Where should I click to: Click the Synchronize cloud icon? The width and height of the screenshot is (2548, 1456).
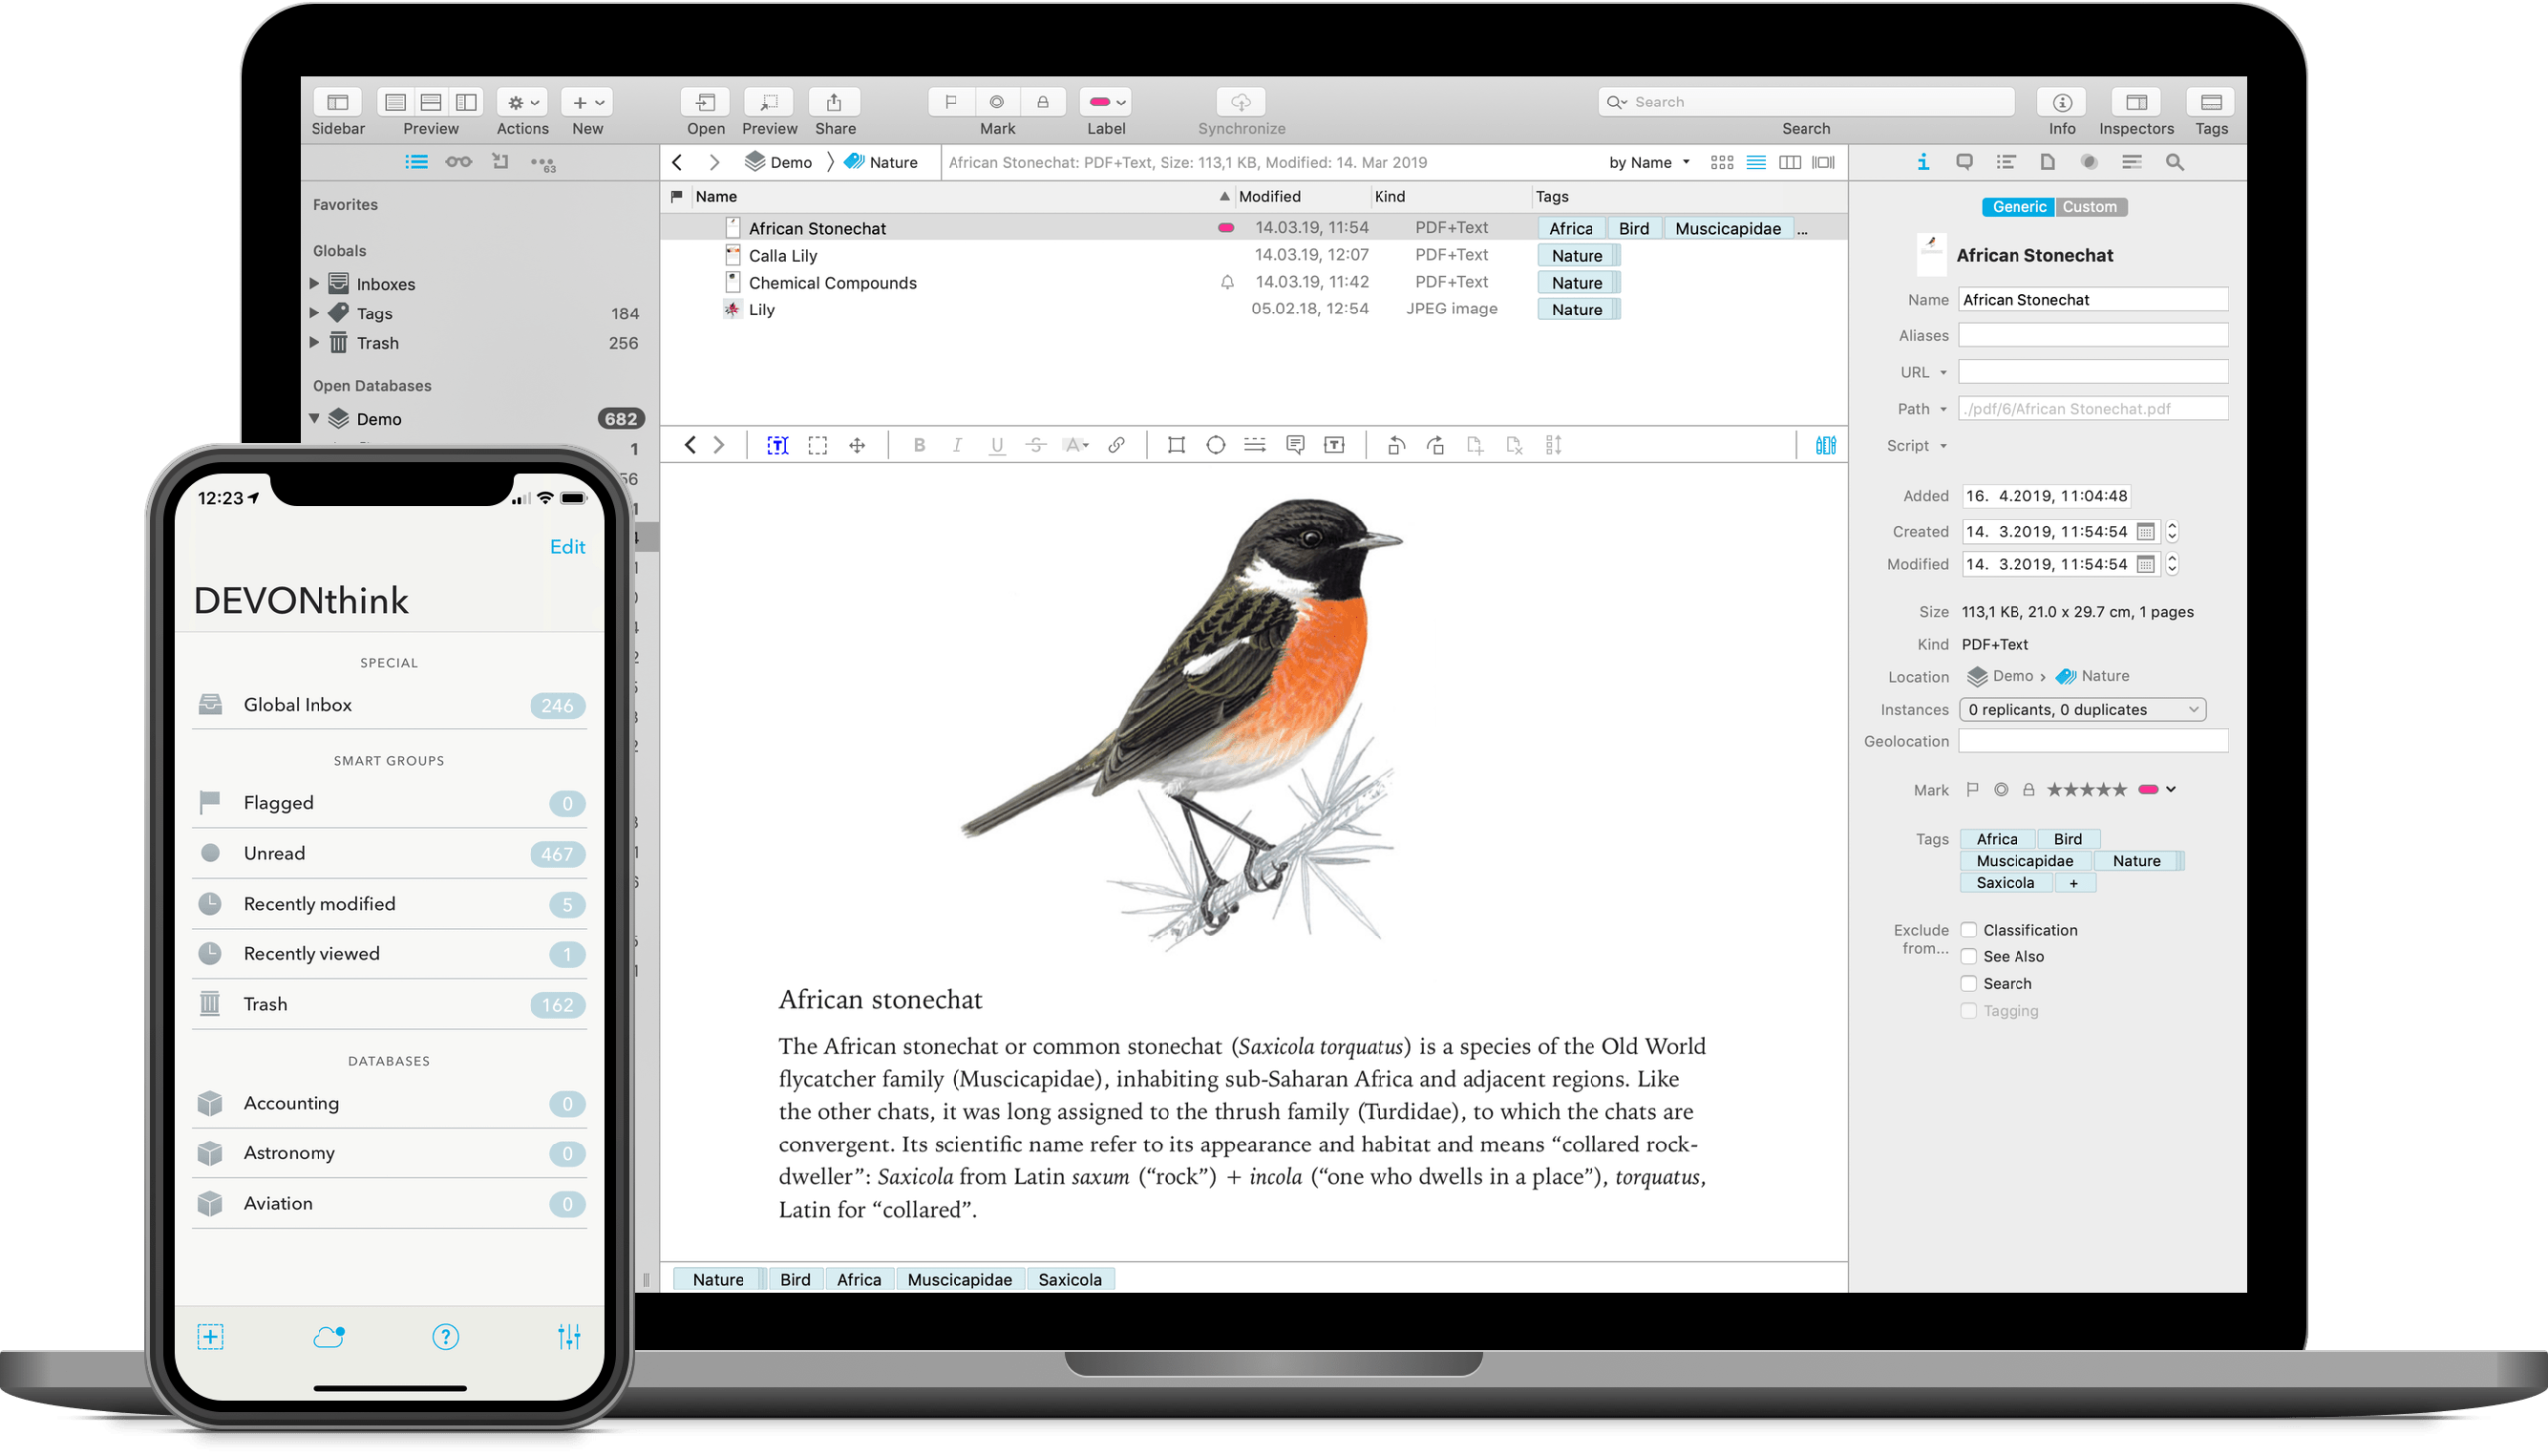(1241, 102)
